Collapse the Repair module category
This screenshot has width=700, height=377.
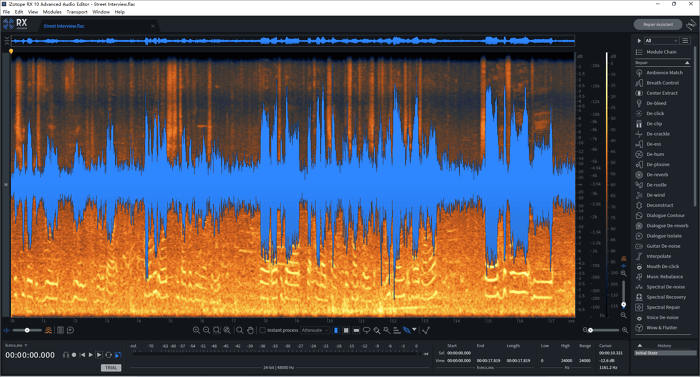pyautogui.click(x=687, y=63)
